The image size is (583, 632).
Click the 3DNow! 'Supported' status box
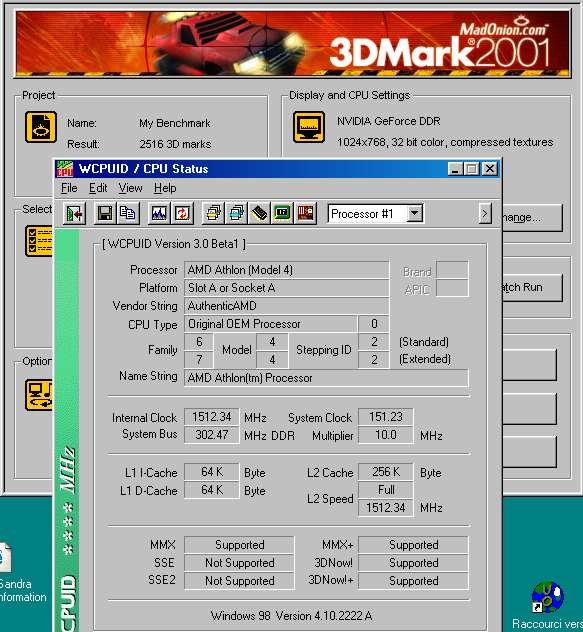pyautogui.click(x=413, y=563)
